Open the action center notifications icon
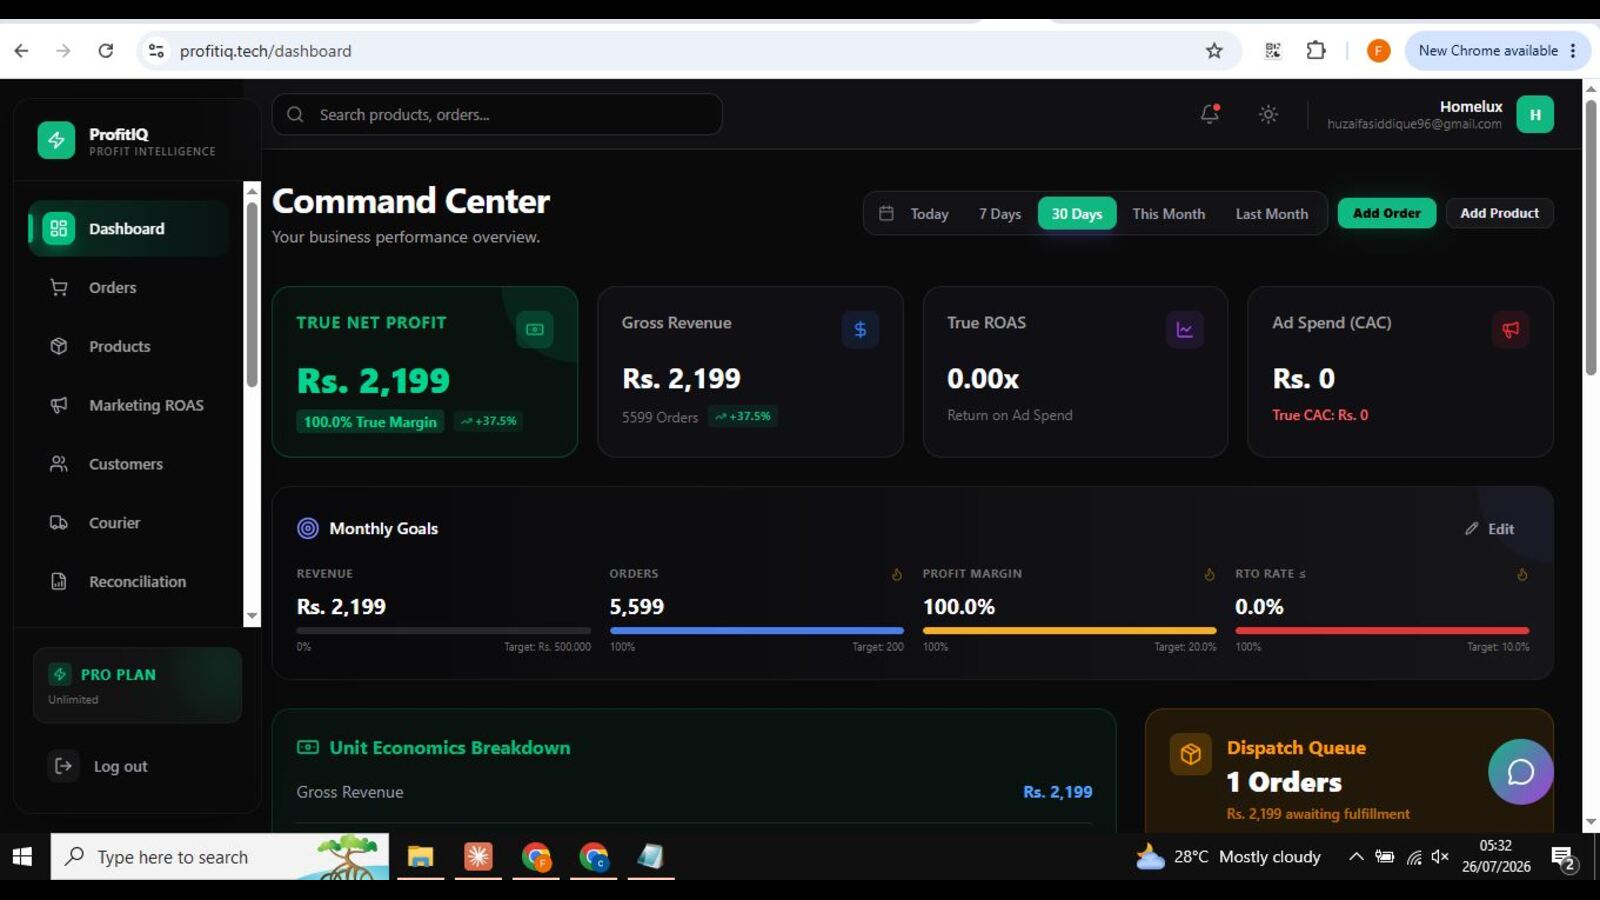The width and height of the screenshot is (1600, 900). tap(1563, 857)
